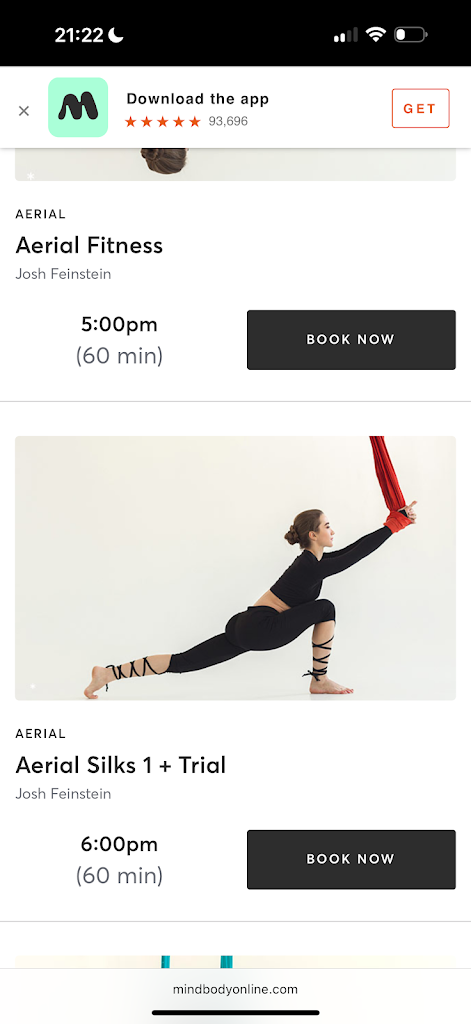Screen dimensions: 471x1024
Task: Book the 6:00pm Aerial Silks class
Action: [x=351, y=859]
